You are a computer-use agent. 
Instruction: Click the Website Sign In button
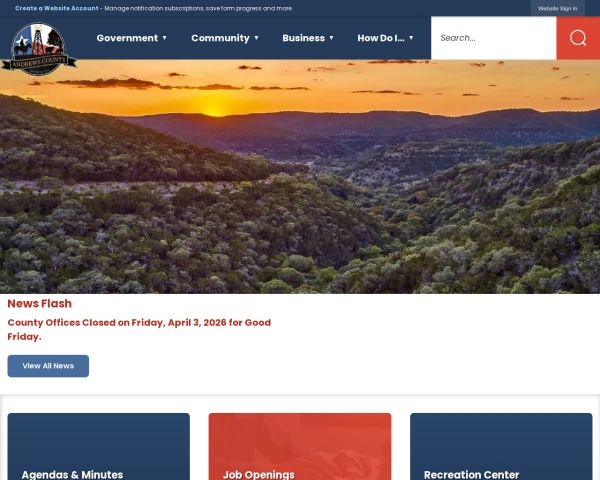point(558,8)
